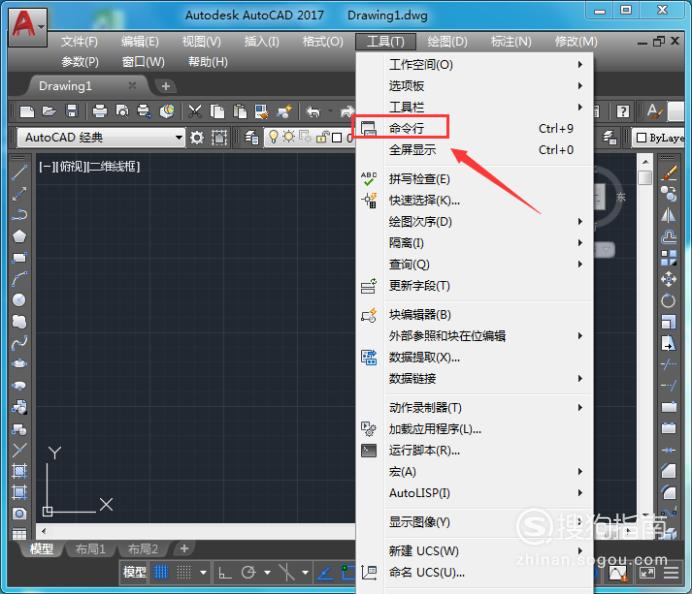The height and width of the screenshot is (594, 692).
Task: Select the Move tool in Modify toolbar
Action: (x=669, y=279)
